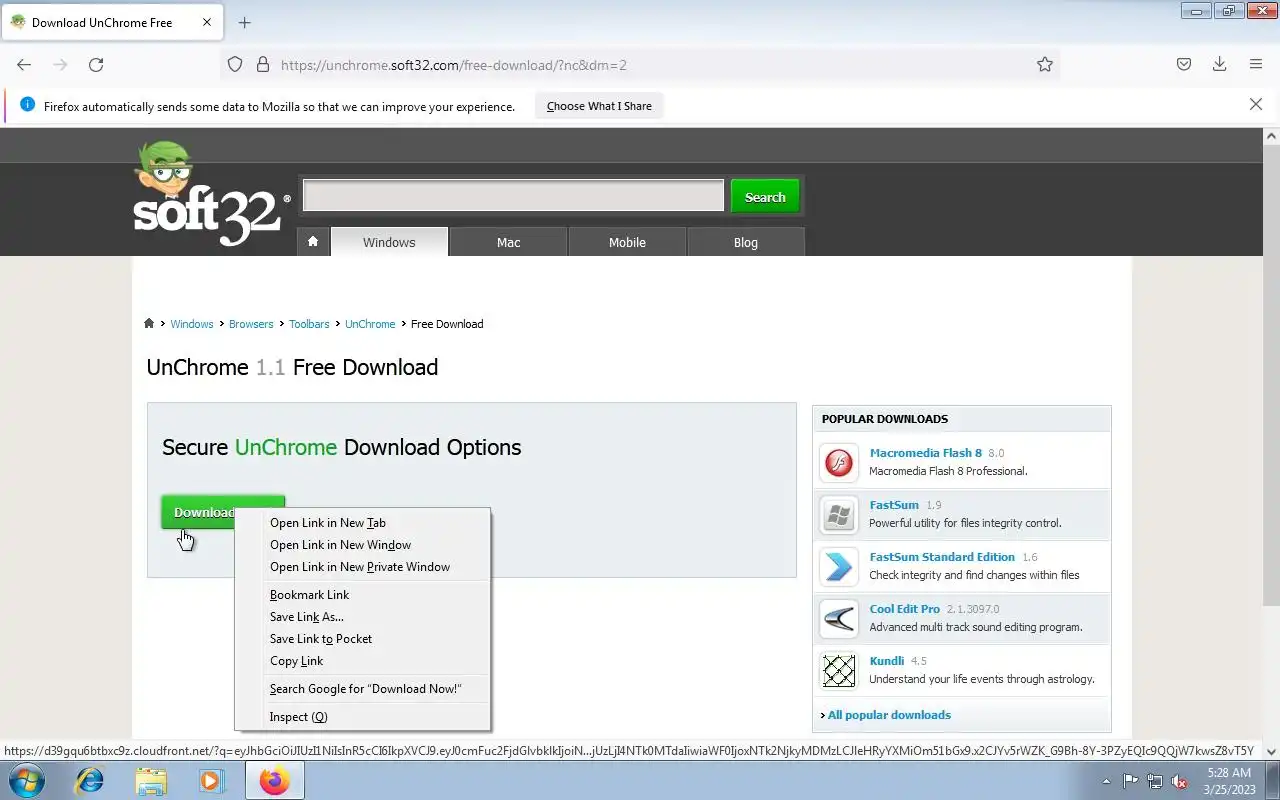Switch to the Blog tab
Image resolution: width=1280 pixels, height=800 pixels.
(746, 241)
